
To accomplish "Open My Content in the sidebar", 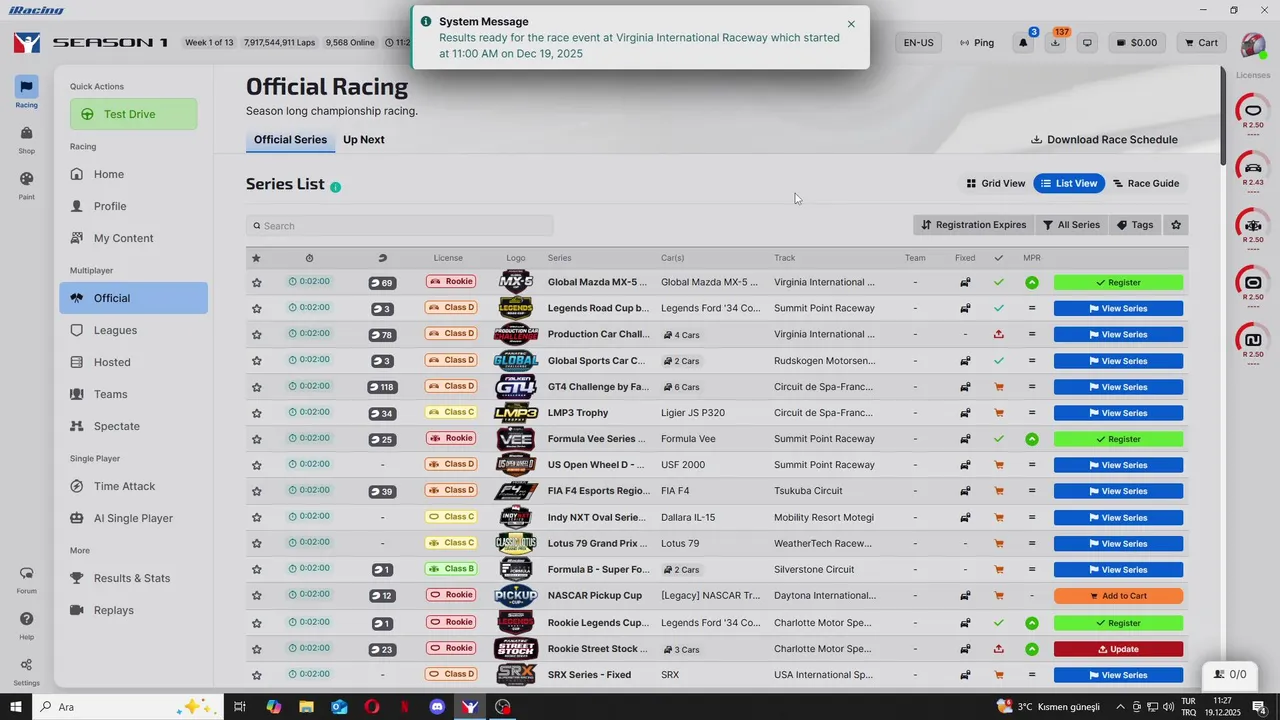I will point(133,238).
